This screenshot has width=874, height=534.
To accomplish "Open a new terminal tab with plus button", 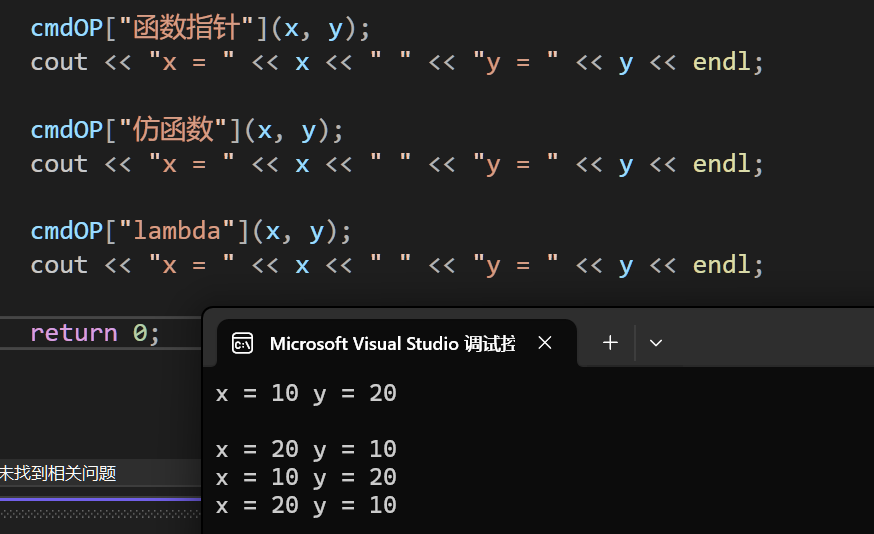I will (x=610, y=343).
